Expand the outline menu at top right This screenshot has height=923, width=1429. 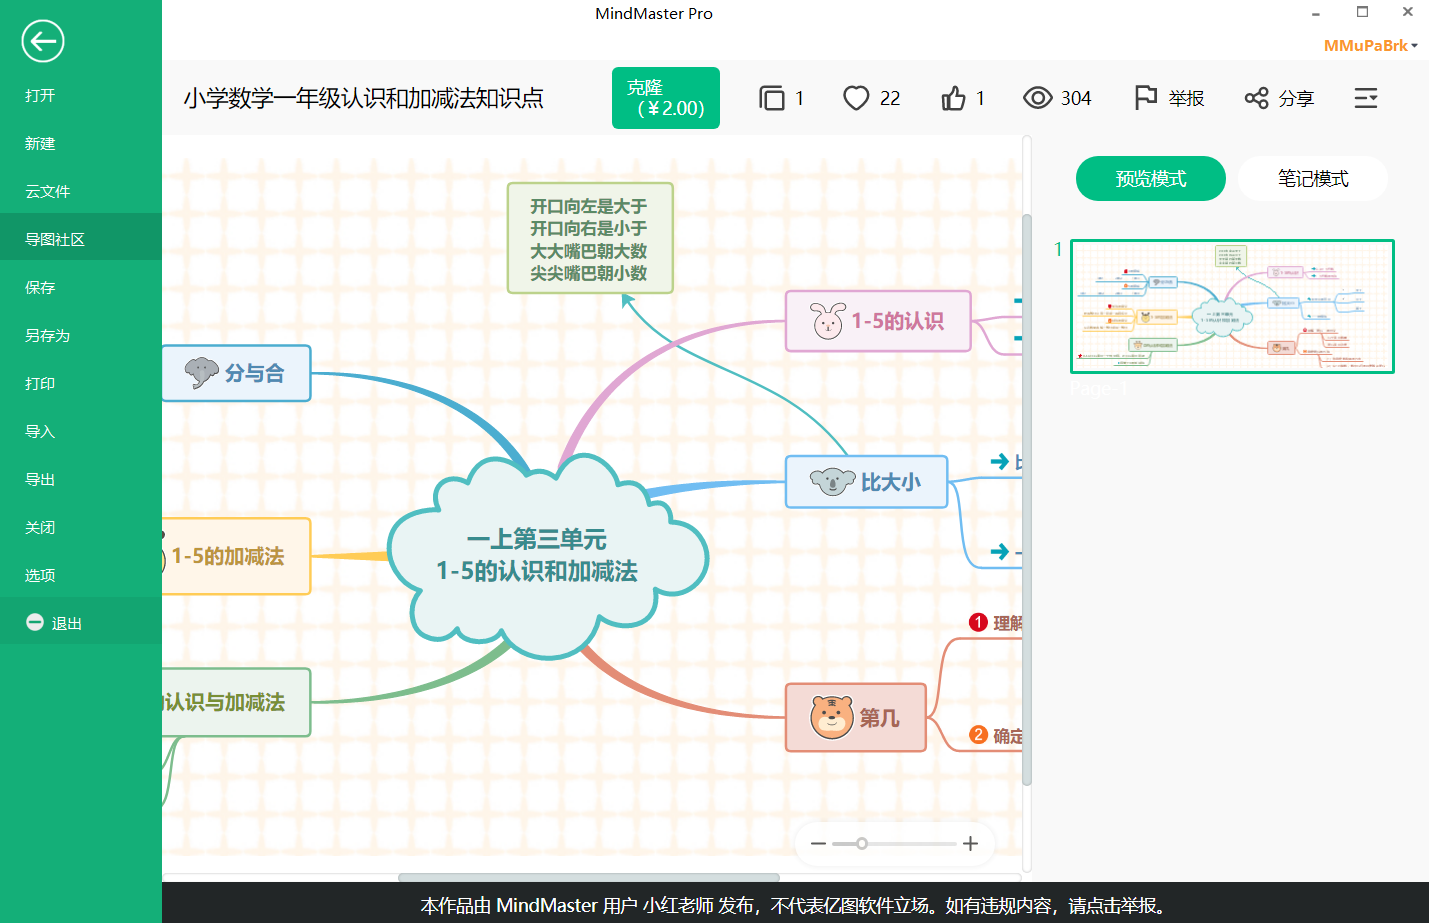coord(1366,98)
